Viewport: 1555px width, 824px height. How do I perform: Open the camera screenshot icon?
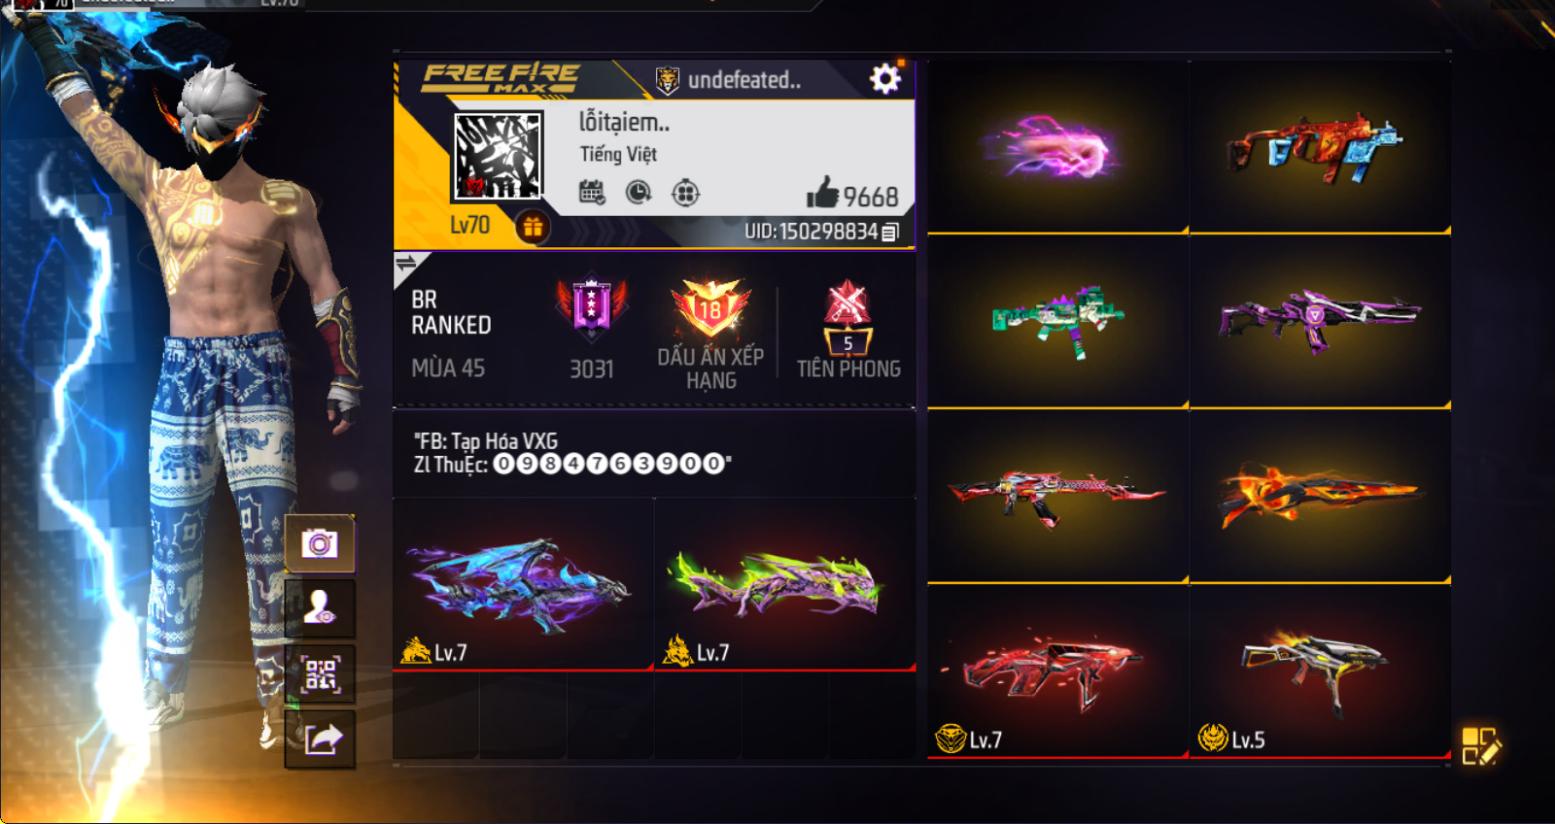coord(319,544)
